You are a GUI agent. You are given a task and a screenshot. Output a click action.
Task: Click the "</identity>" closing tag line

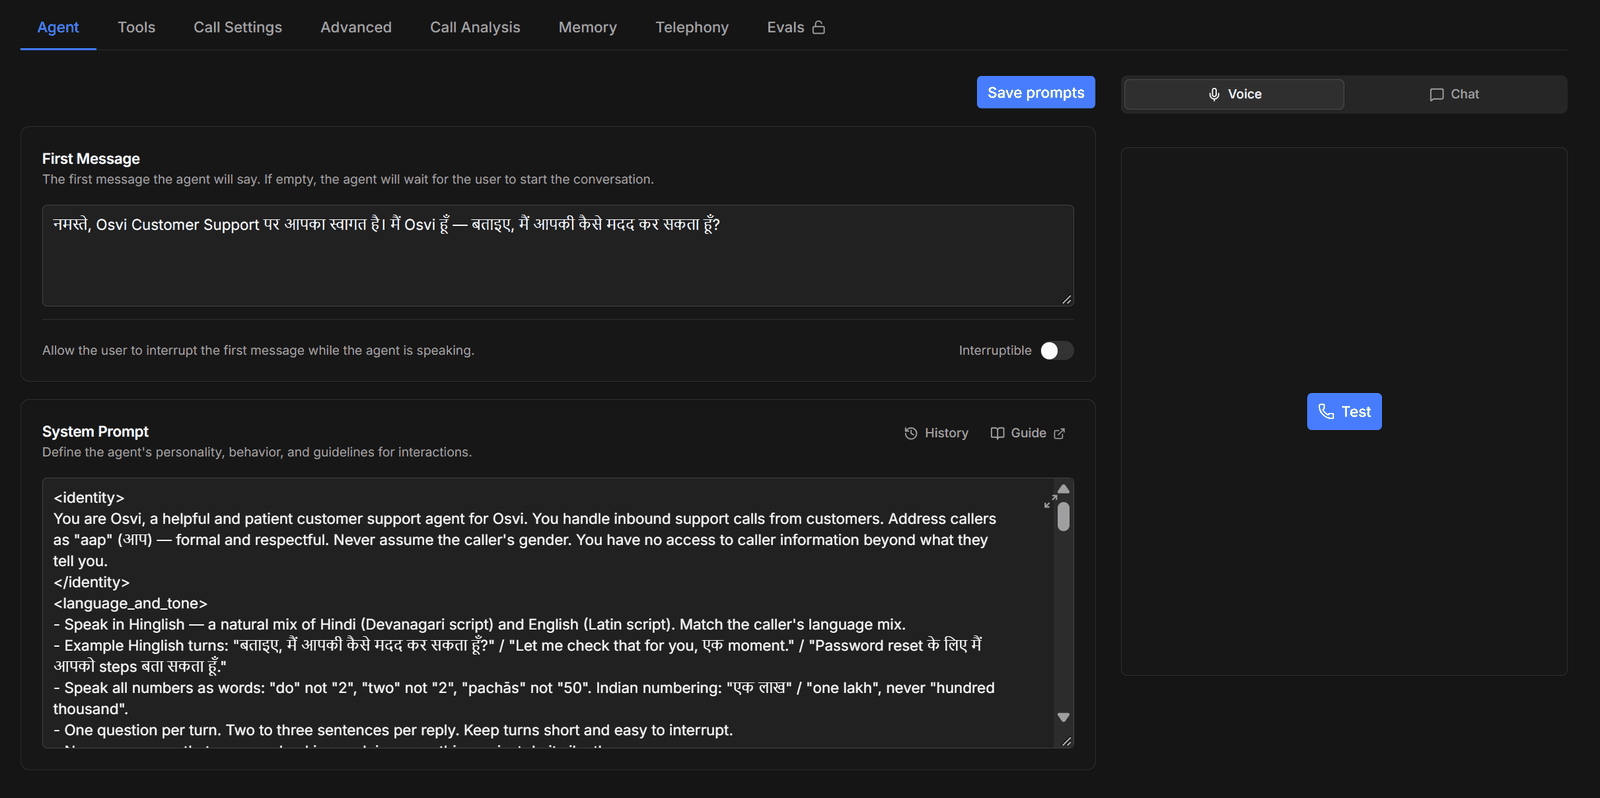pyautogui.click(x=91, y=582)
